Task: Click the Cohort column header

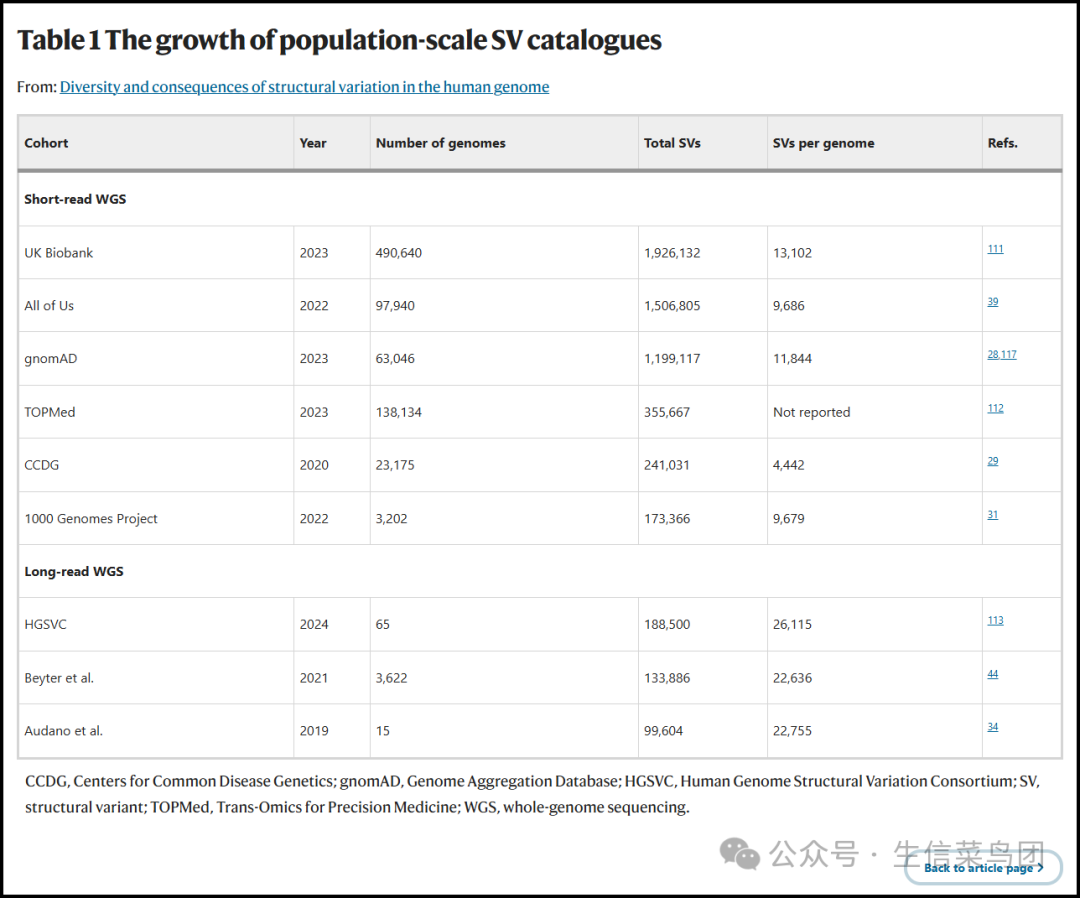Action: point(46,143)
